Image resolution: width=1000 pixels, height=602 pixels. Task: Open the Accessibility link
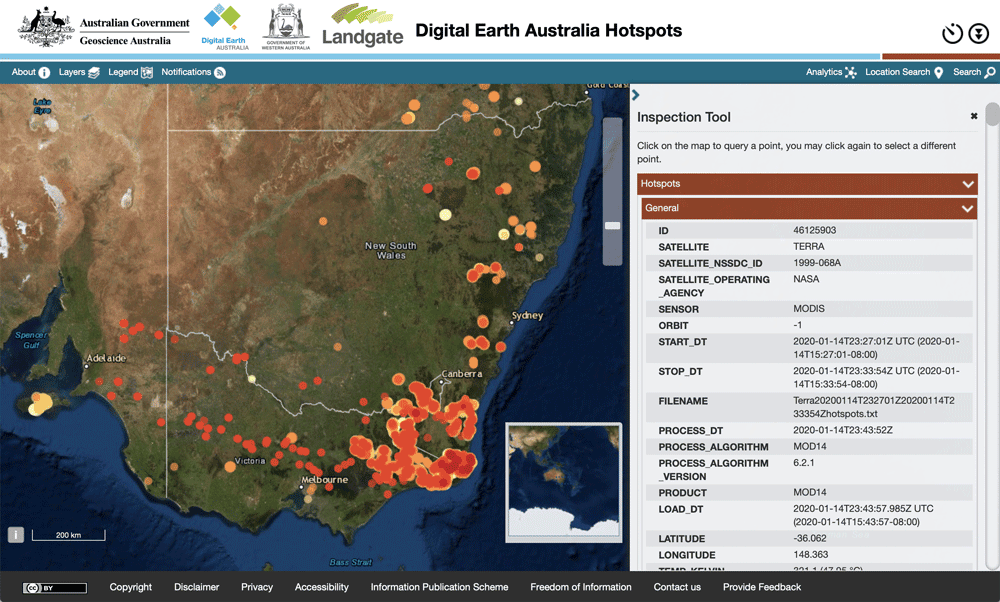(x=321, y=587)
